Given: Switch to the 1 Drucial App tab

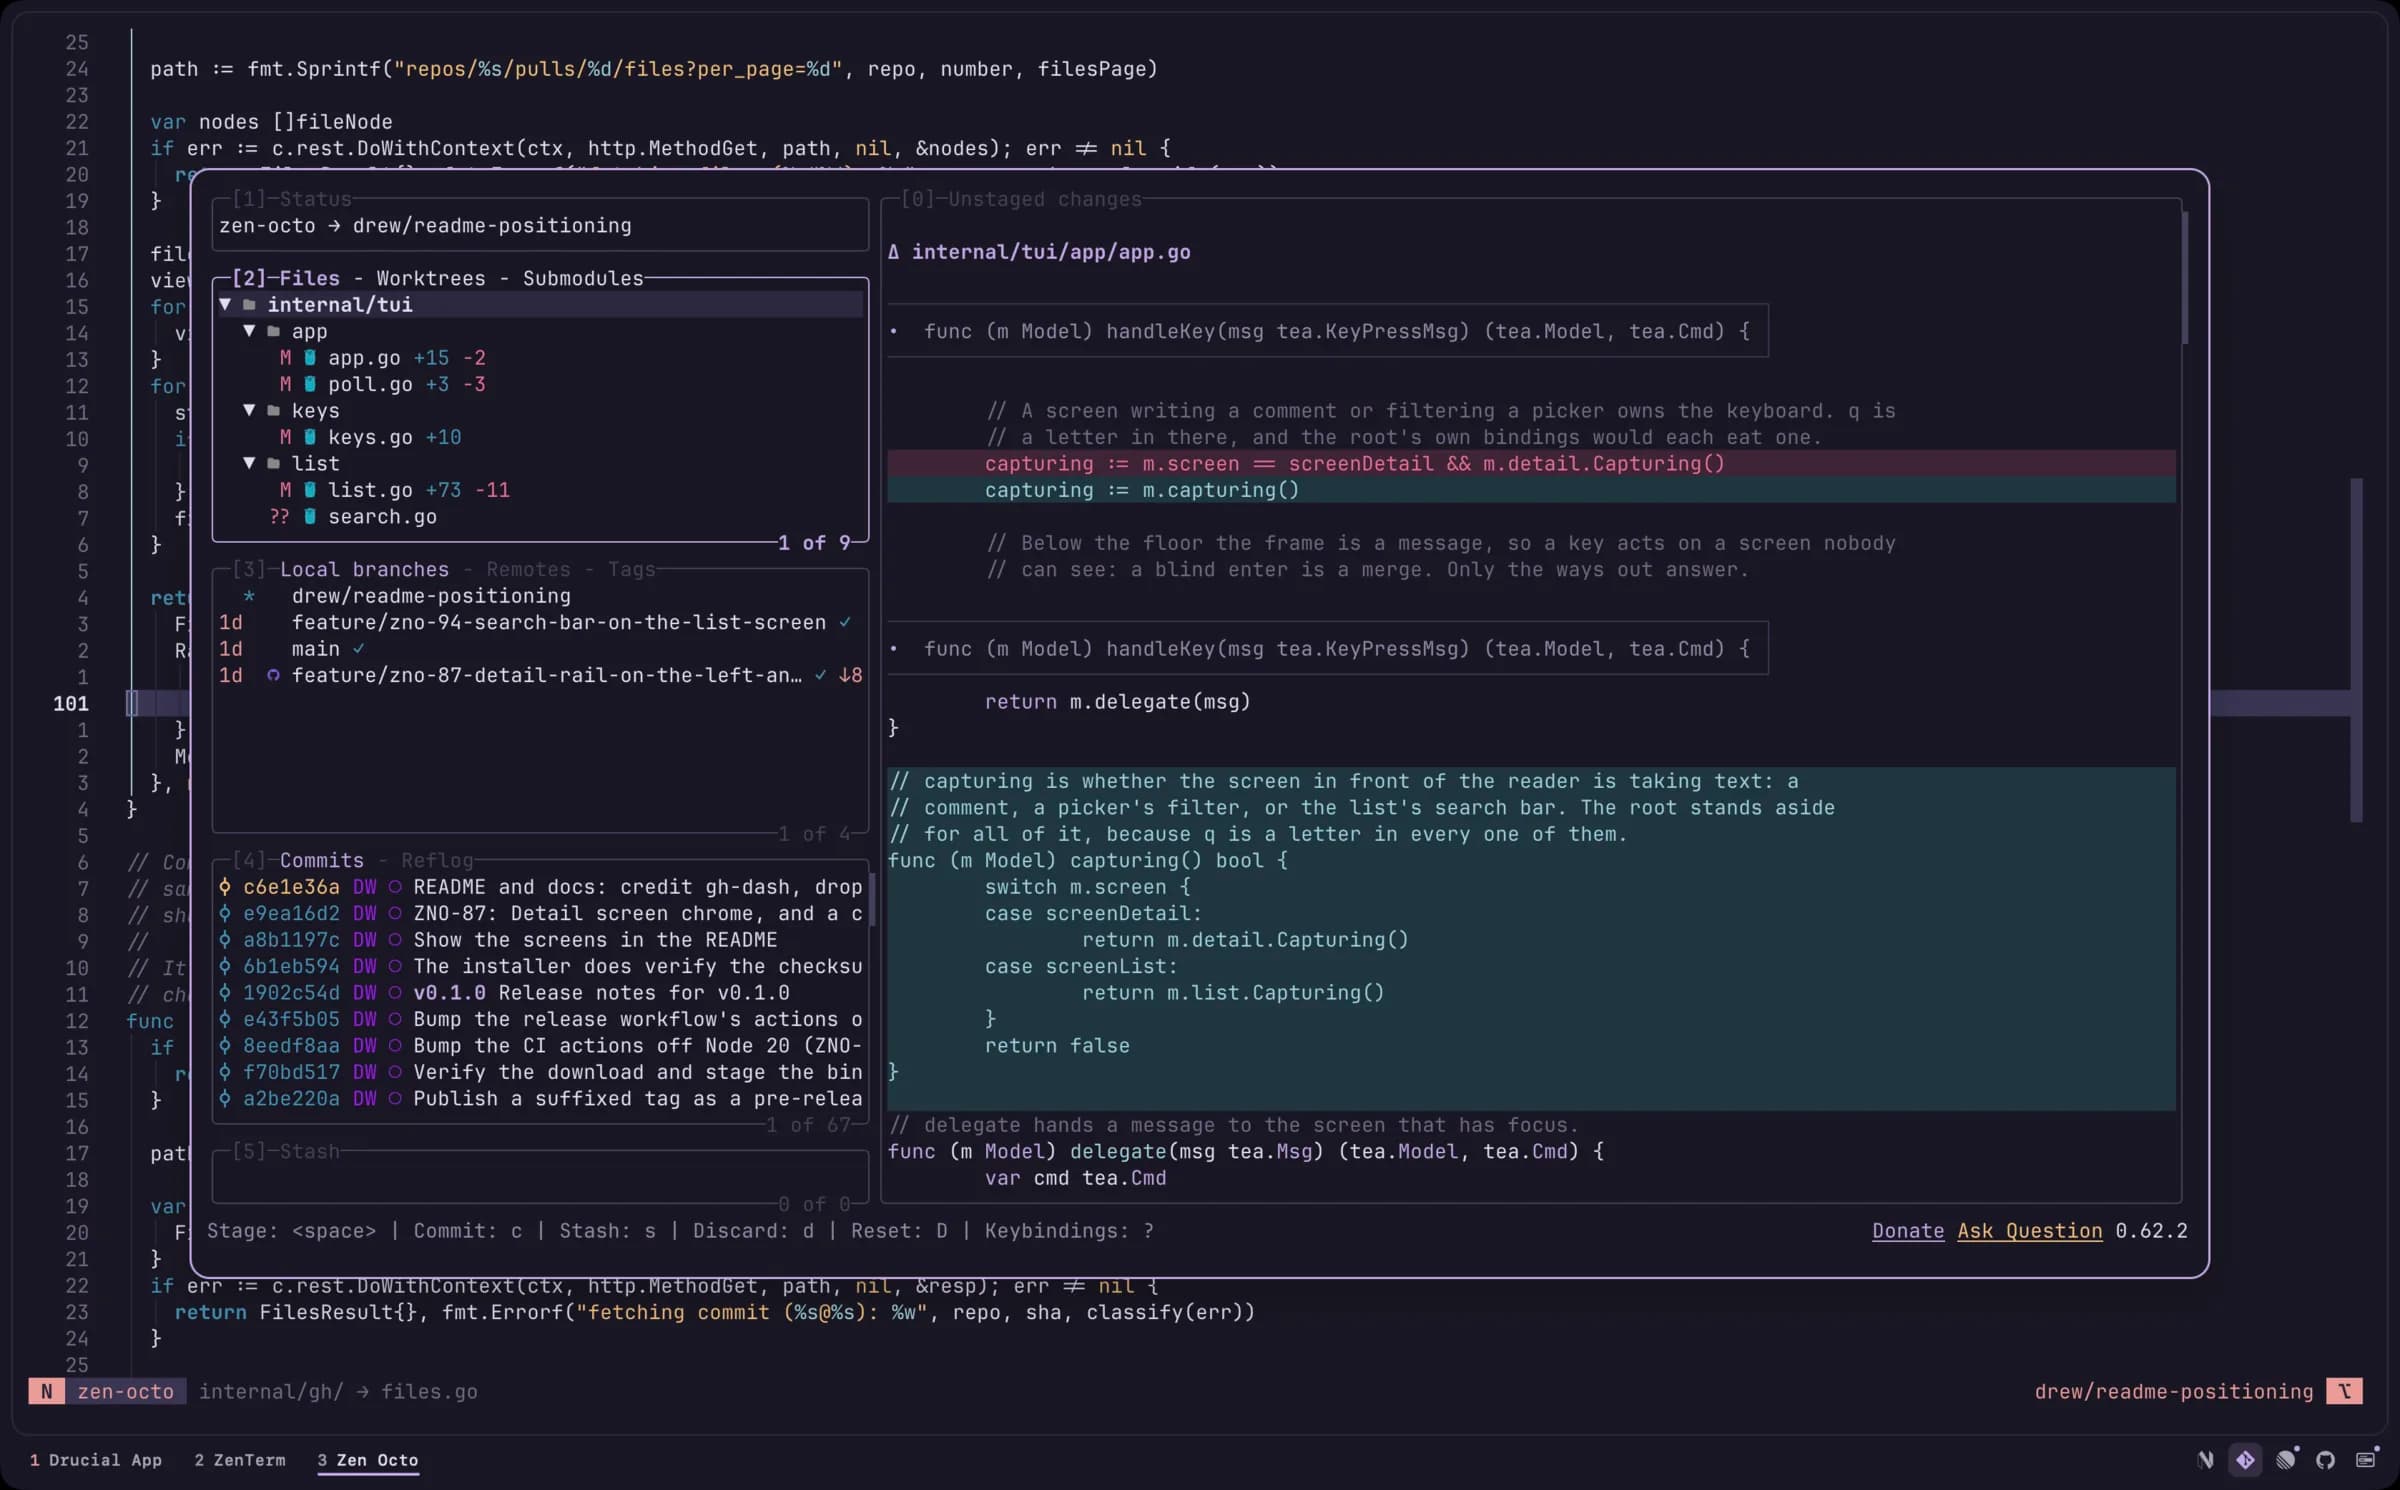Looking at the screenshot, I should click(x=96, y=1460).
